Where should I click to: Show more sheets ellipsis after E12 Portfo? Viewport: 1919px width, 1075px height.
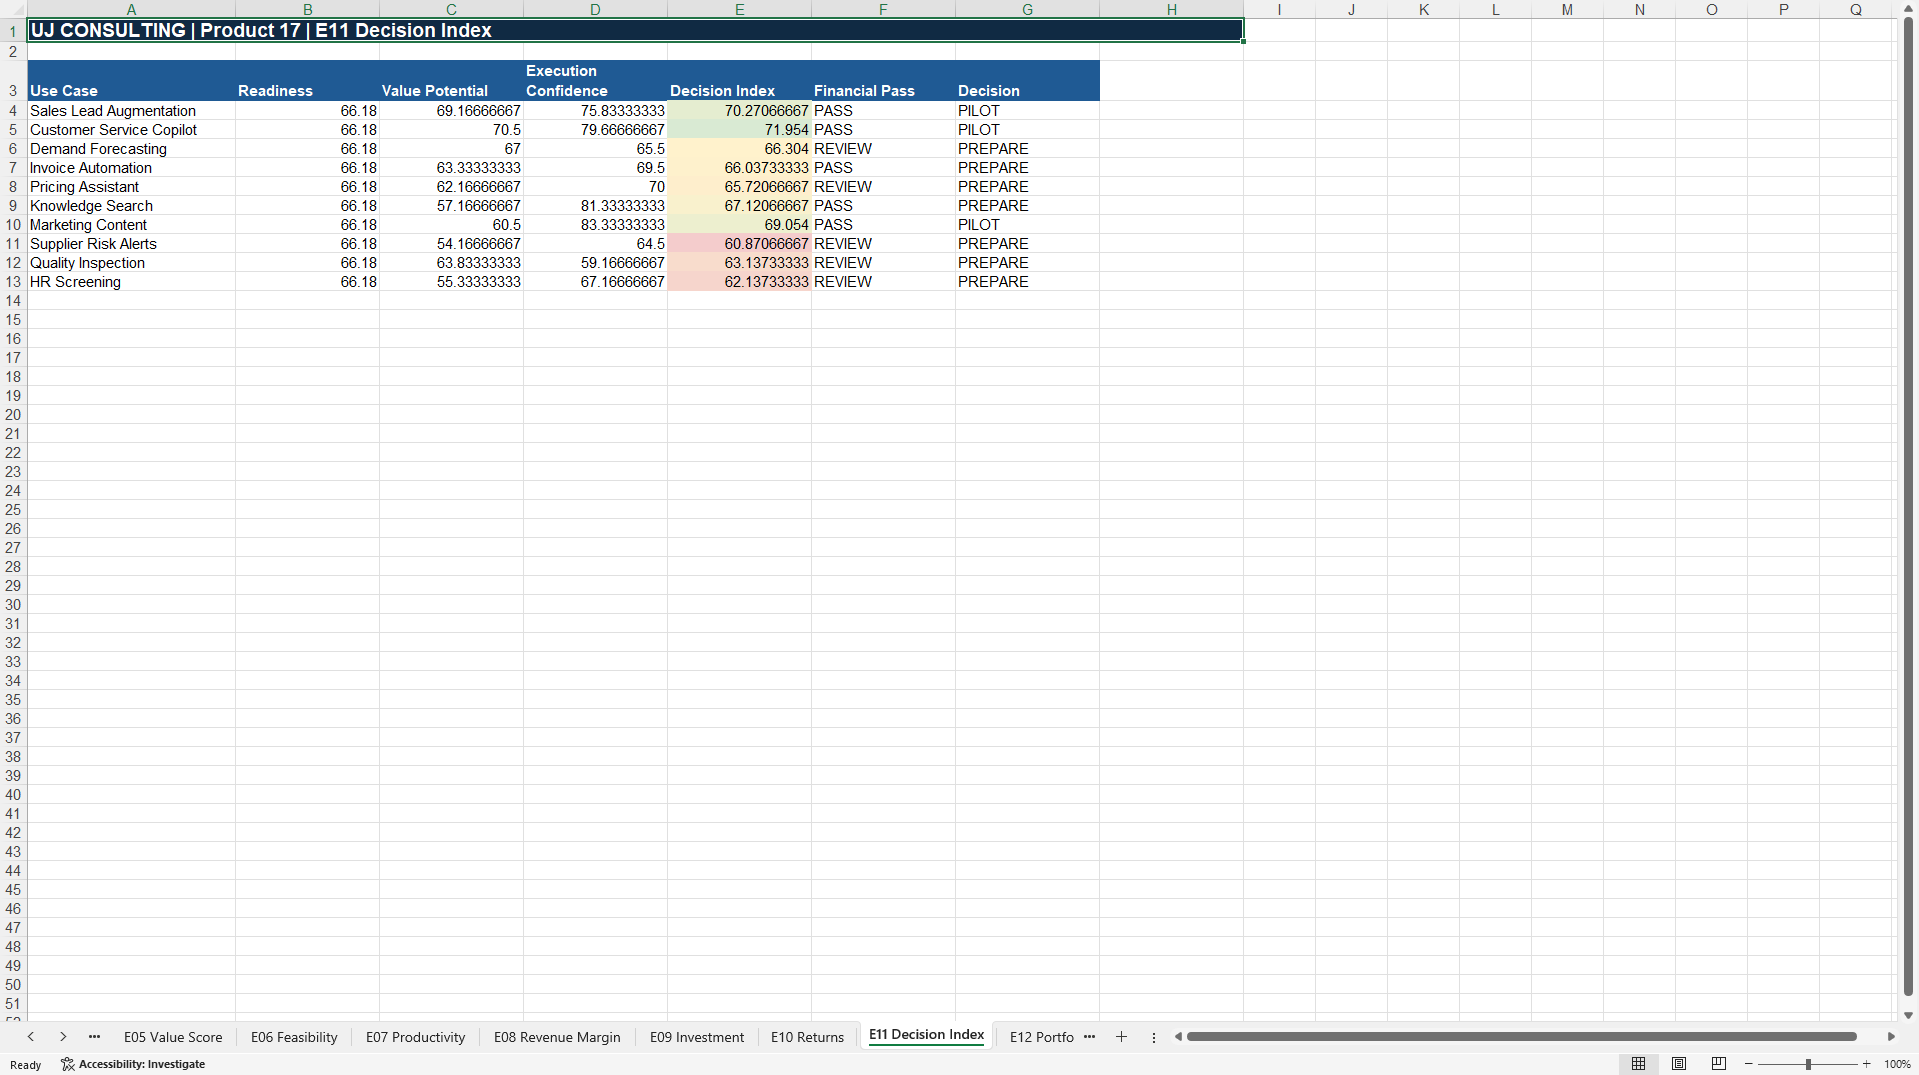tap(1089, 1037)
